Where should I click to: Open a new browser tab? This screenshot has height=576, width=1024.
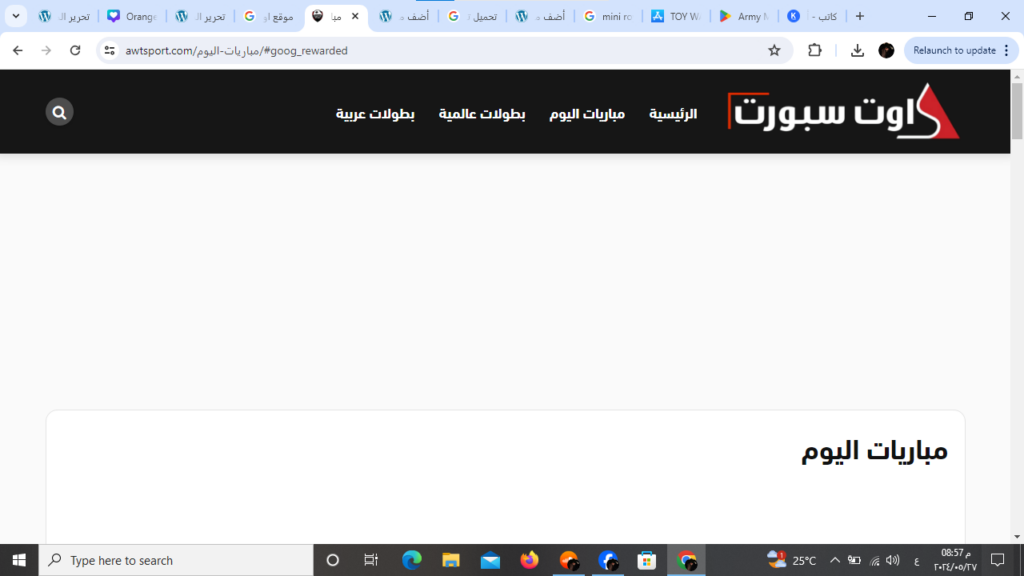[x=859, y=16]
